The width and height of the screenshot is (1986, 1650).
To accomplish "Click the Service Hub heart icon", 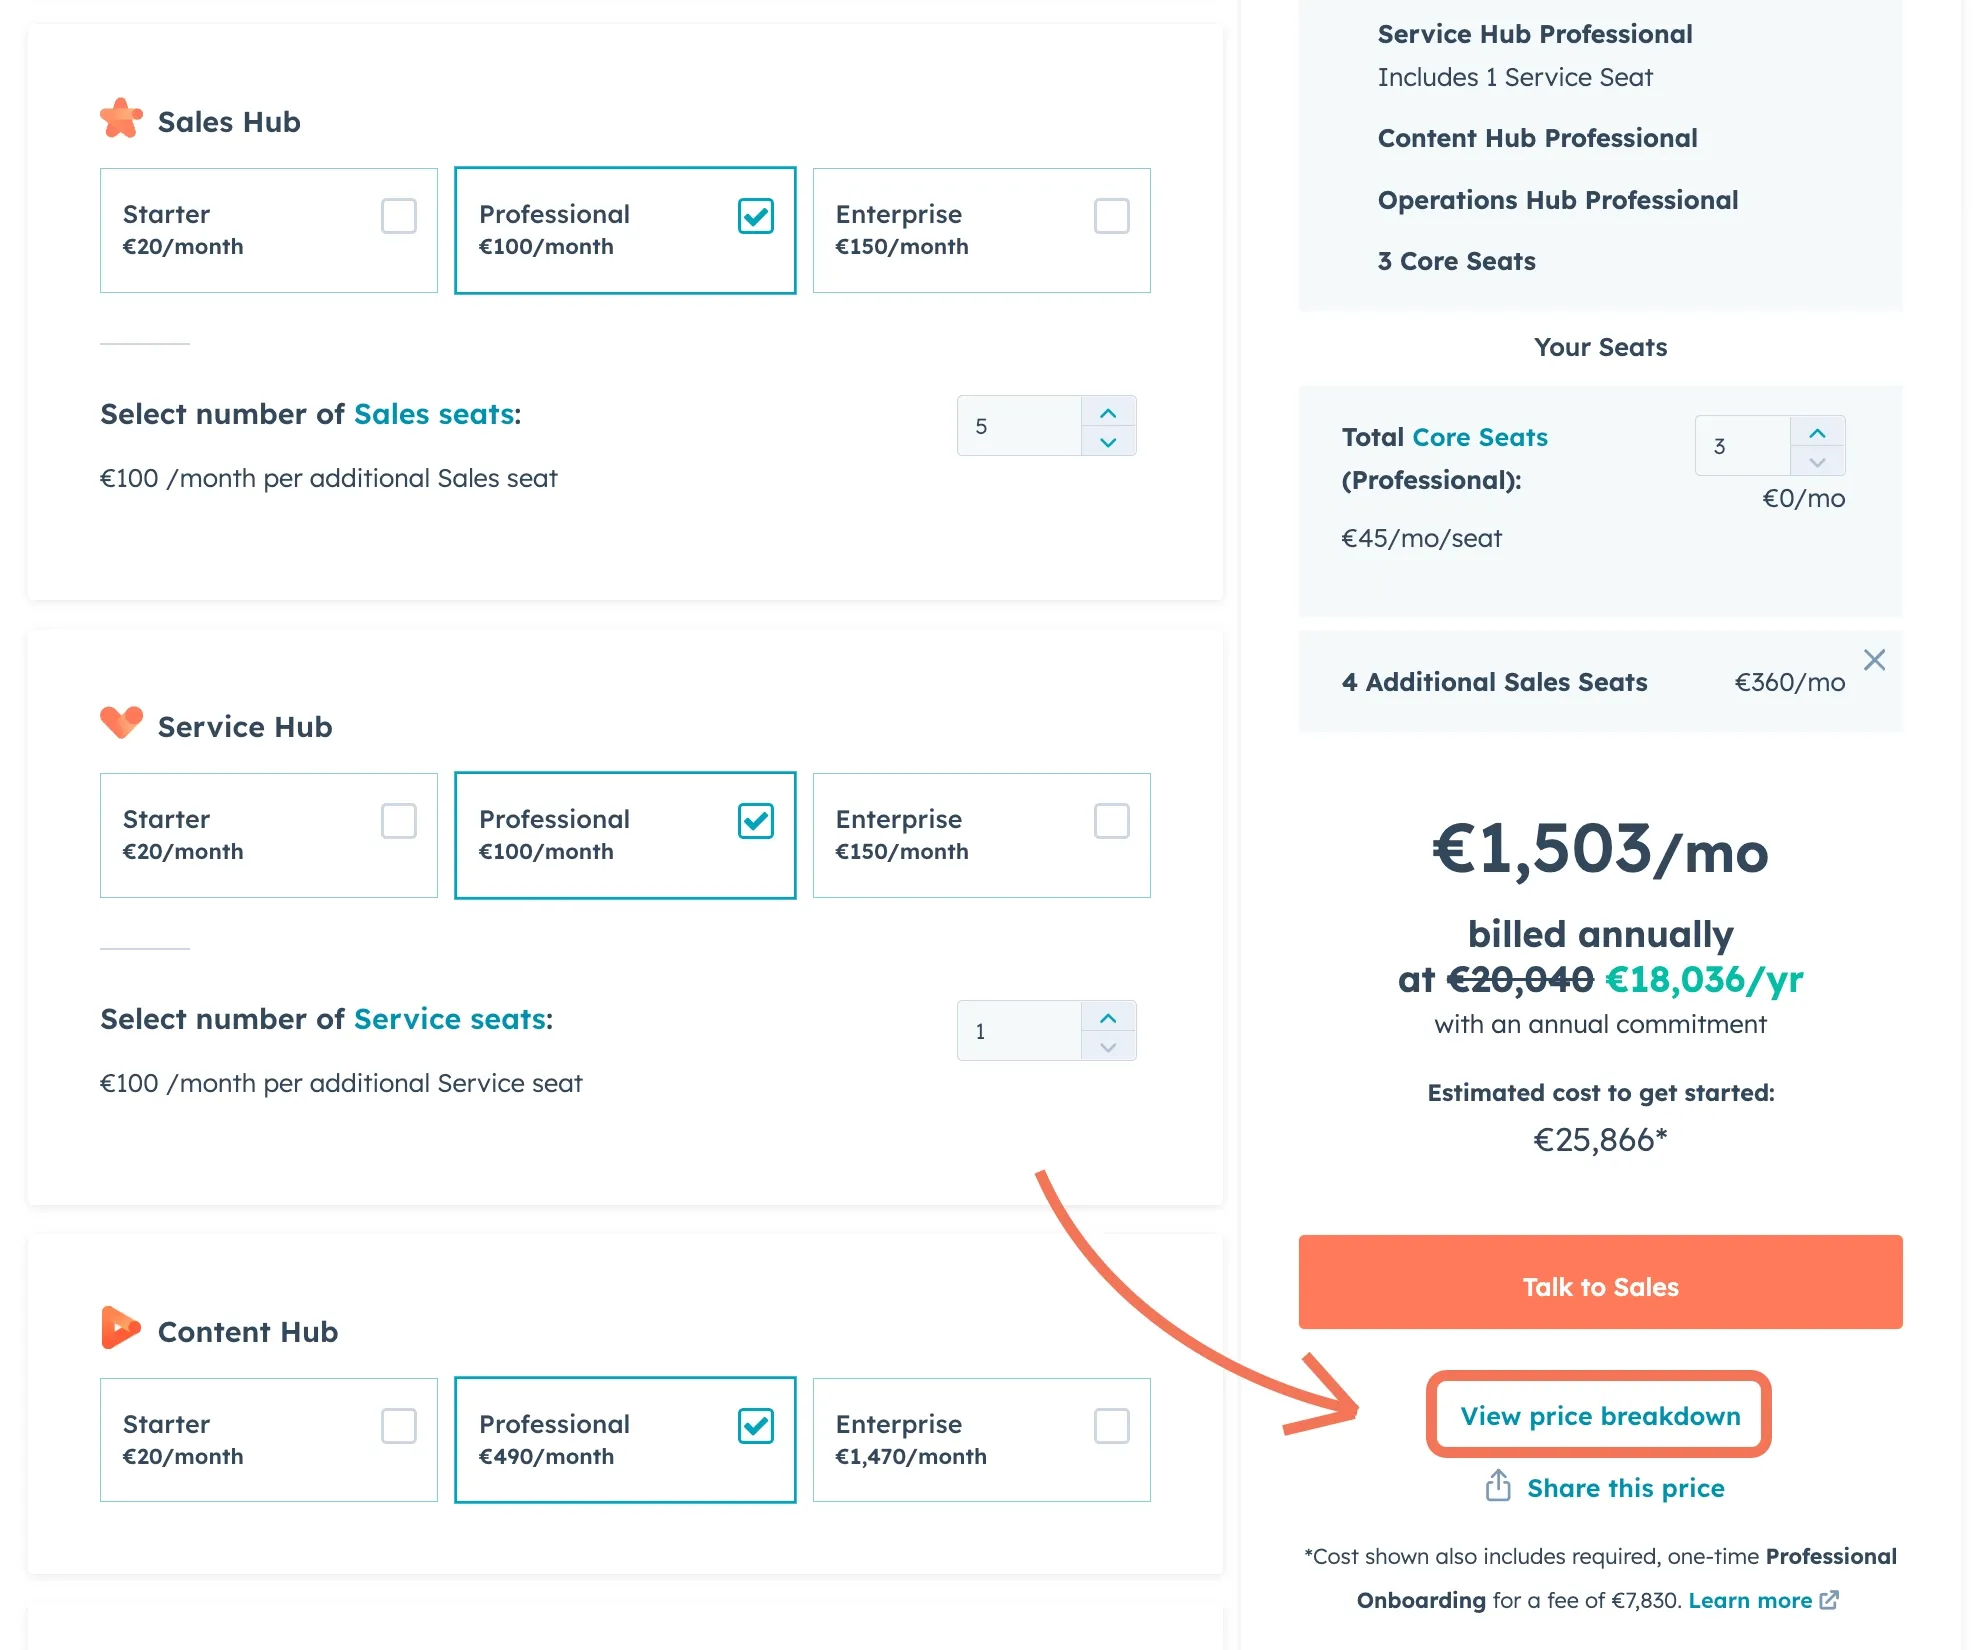I will [122, 724].
